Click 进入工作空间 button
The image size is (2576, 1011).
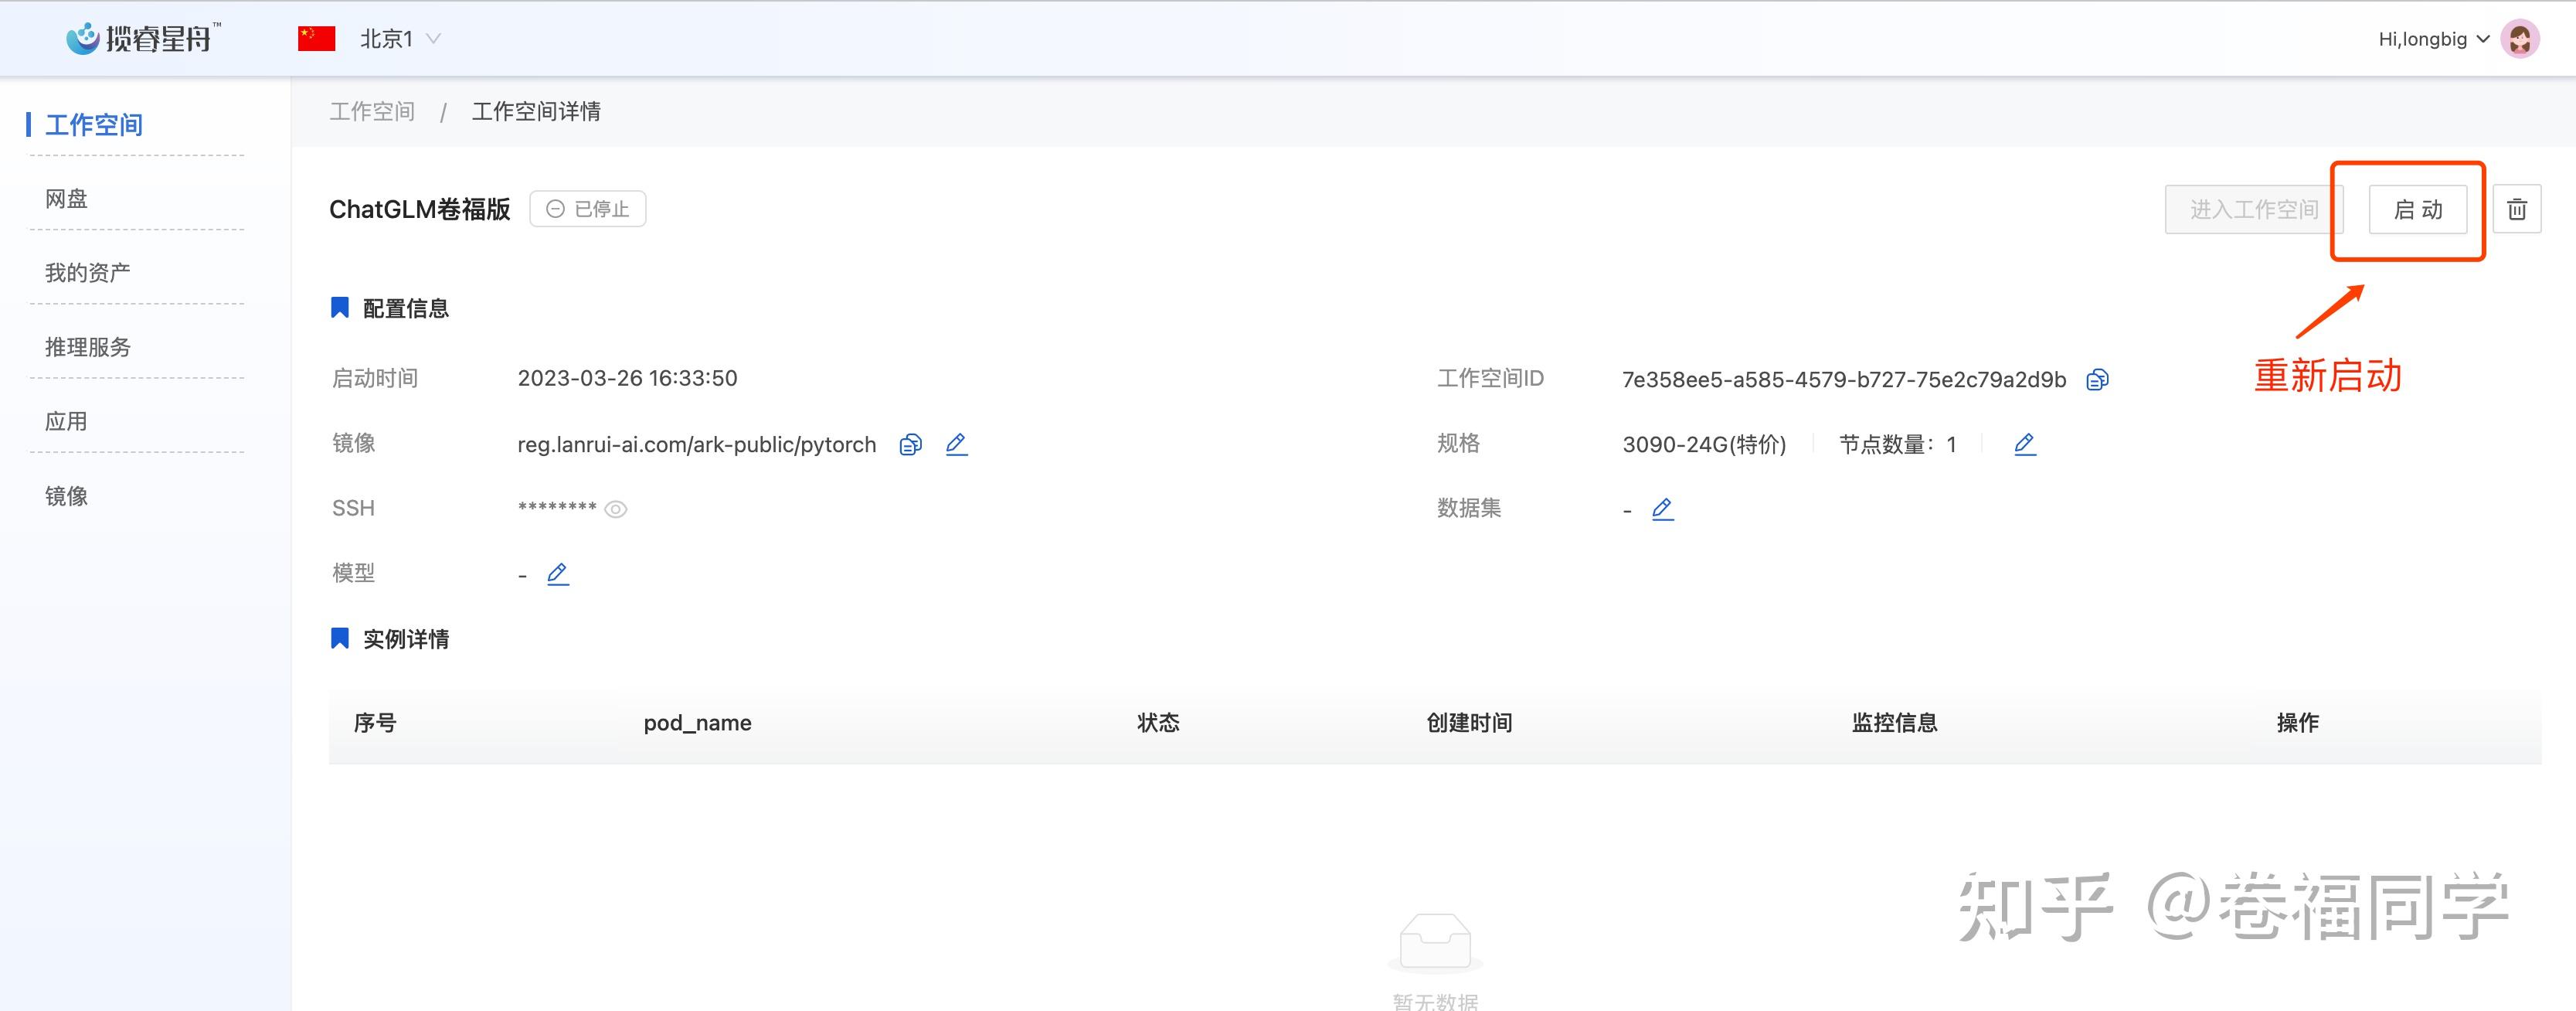tap(2252, 209)
